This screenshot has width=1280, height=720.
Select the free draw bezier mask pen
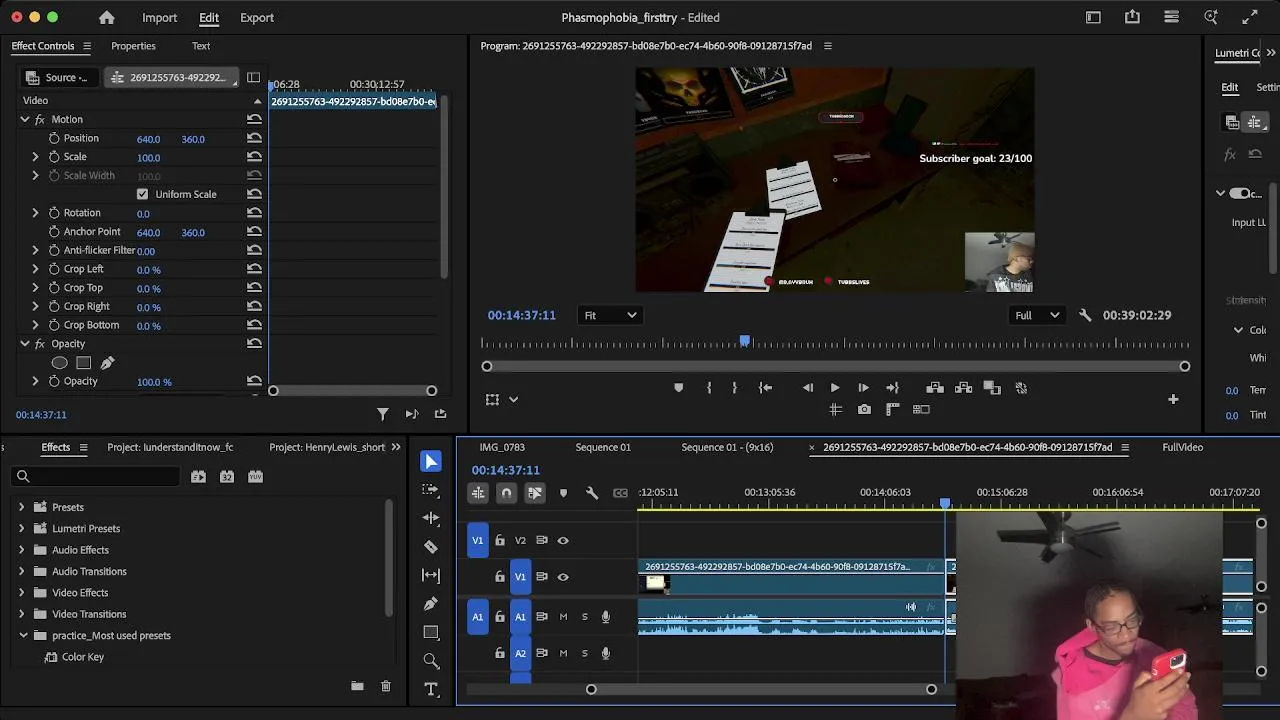(x=107, y=363)
